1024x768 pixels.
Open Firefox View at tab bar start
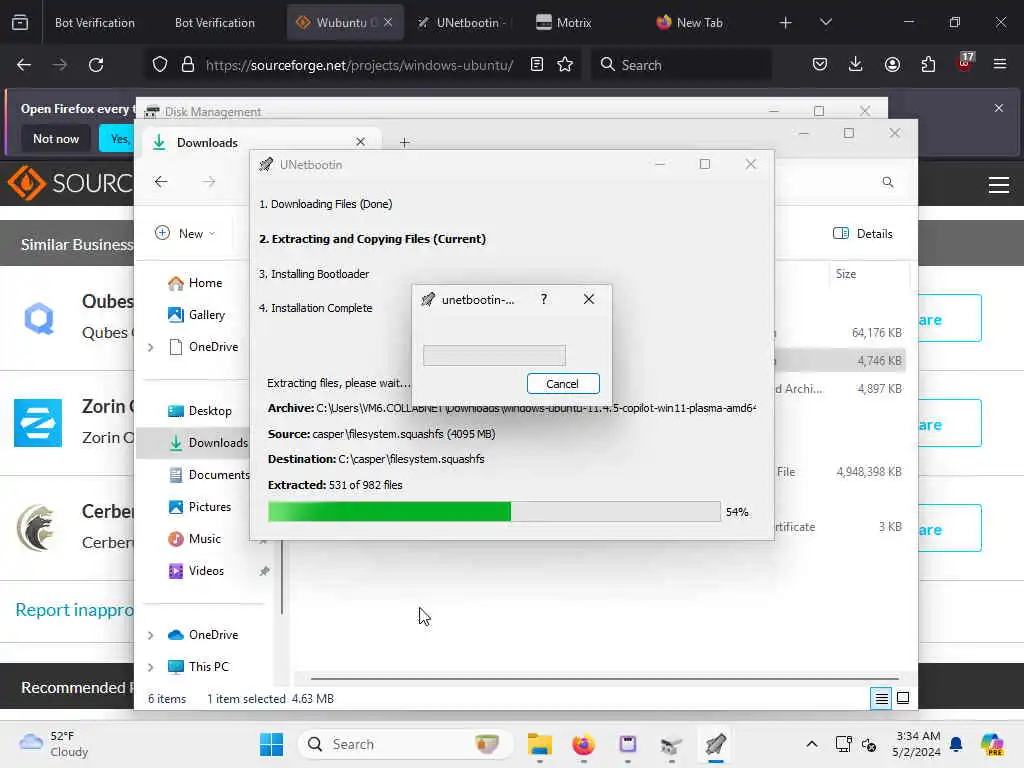20,23
